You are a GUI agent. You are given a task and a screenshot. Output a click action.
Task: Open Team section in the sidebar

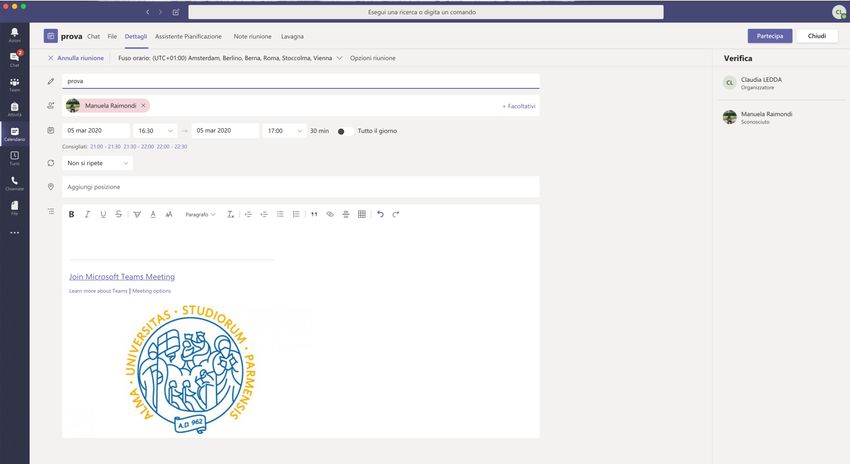14,84
